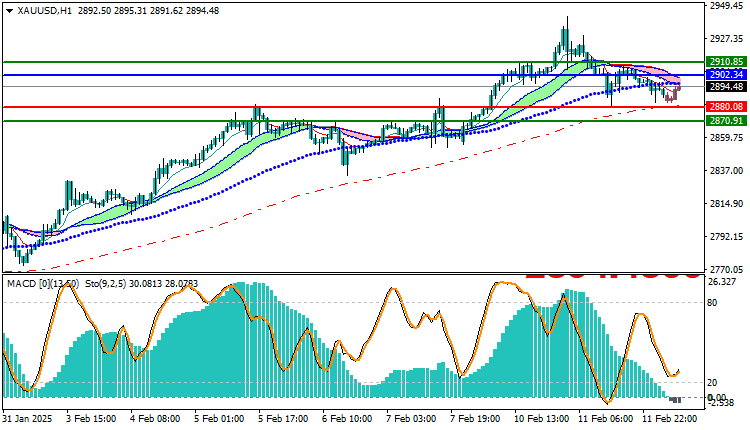Click the -2.538 indicator scale value
This screenshot has height=430, width=750.
point(723,403)
